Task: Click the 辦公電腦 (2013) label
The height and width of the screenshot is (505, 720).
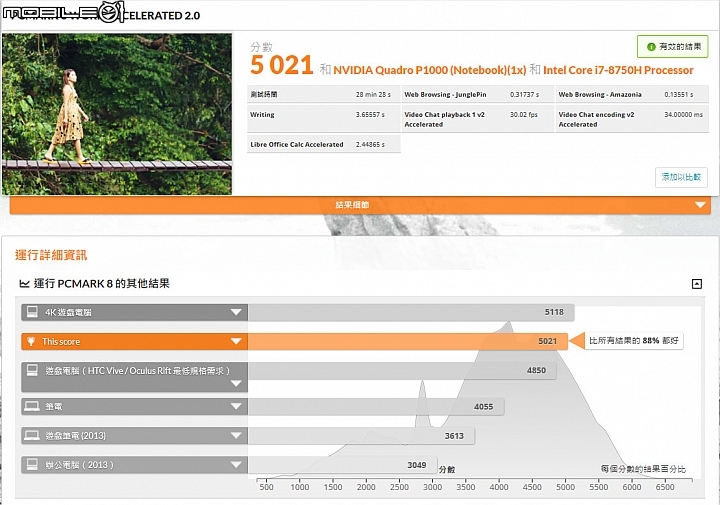Action: pyautogui.click(x=79, y=465)
